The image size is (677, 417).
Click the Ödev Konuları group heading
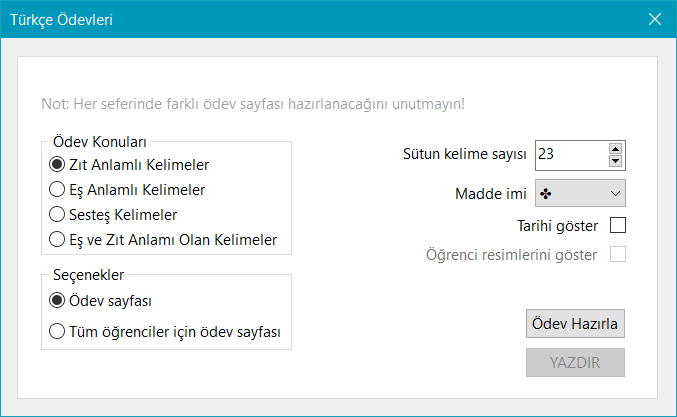tap(100, 142)
